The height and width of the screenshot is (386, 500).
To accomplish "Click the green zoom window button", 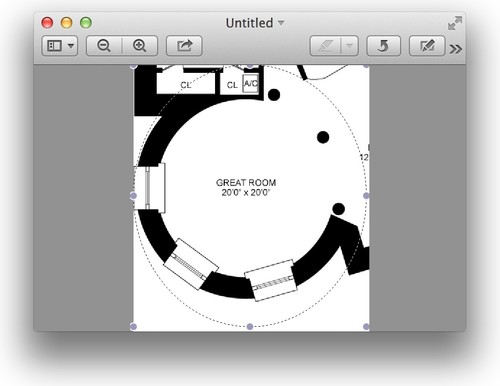I will click(86, 23).
